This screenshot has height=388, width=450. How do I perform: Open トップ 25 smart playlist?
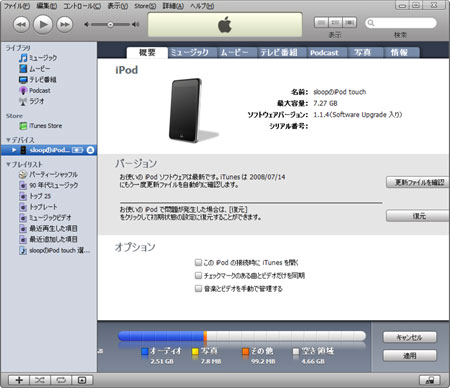tap(35, 196)
